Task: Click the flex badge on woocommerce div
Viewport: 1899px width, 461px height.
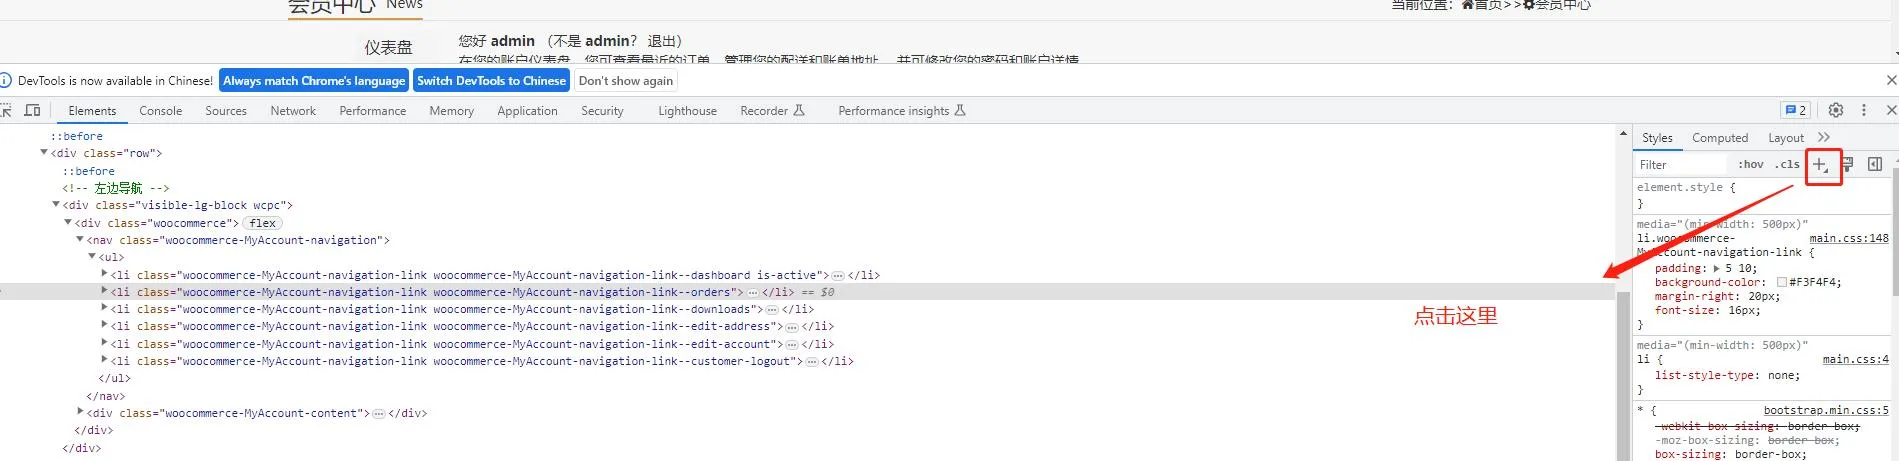Action: [263, 223]
